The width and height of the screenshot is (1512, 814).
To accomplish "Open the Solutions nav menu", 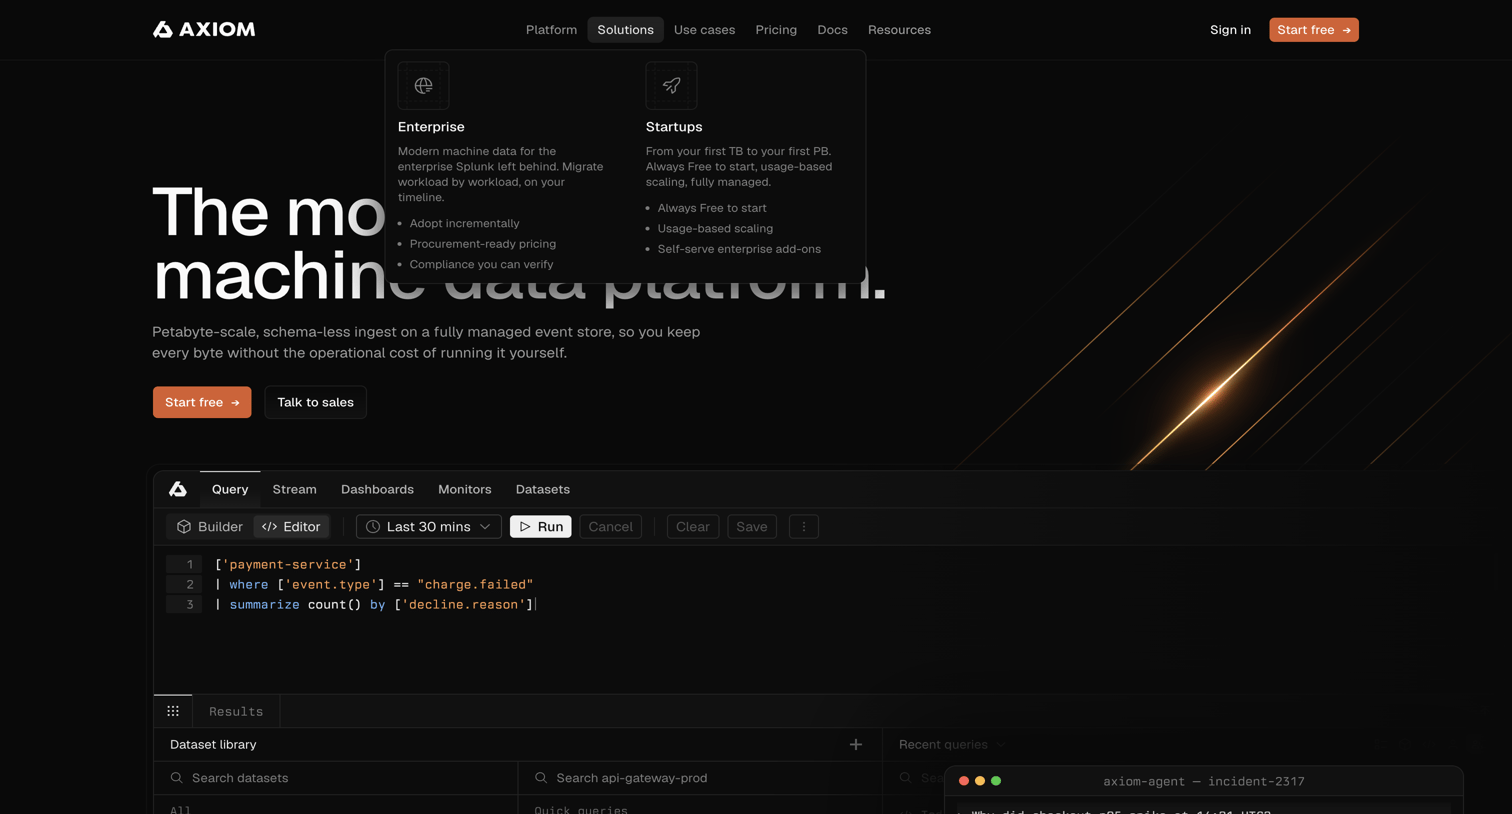I will point(625,30).
